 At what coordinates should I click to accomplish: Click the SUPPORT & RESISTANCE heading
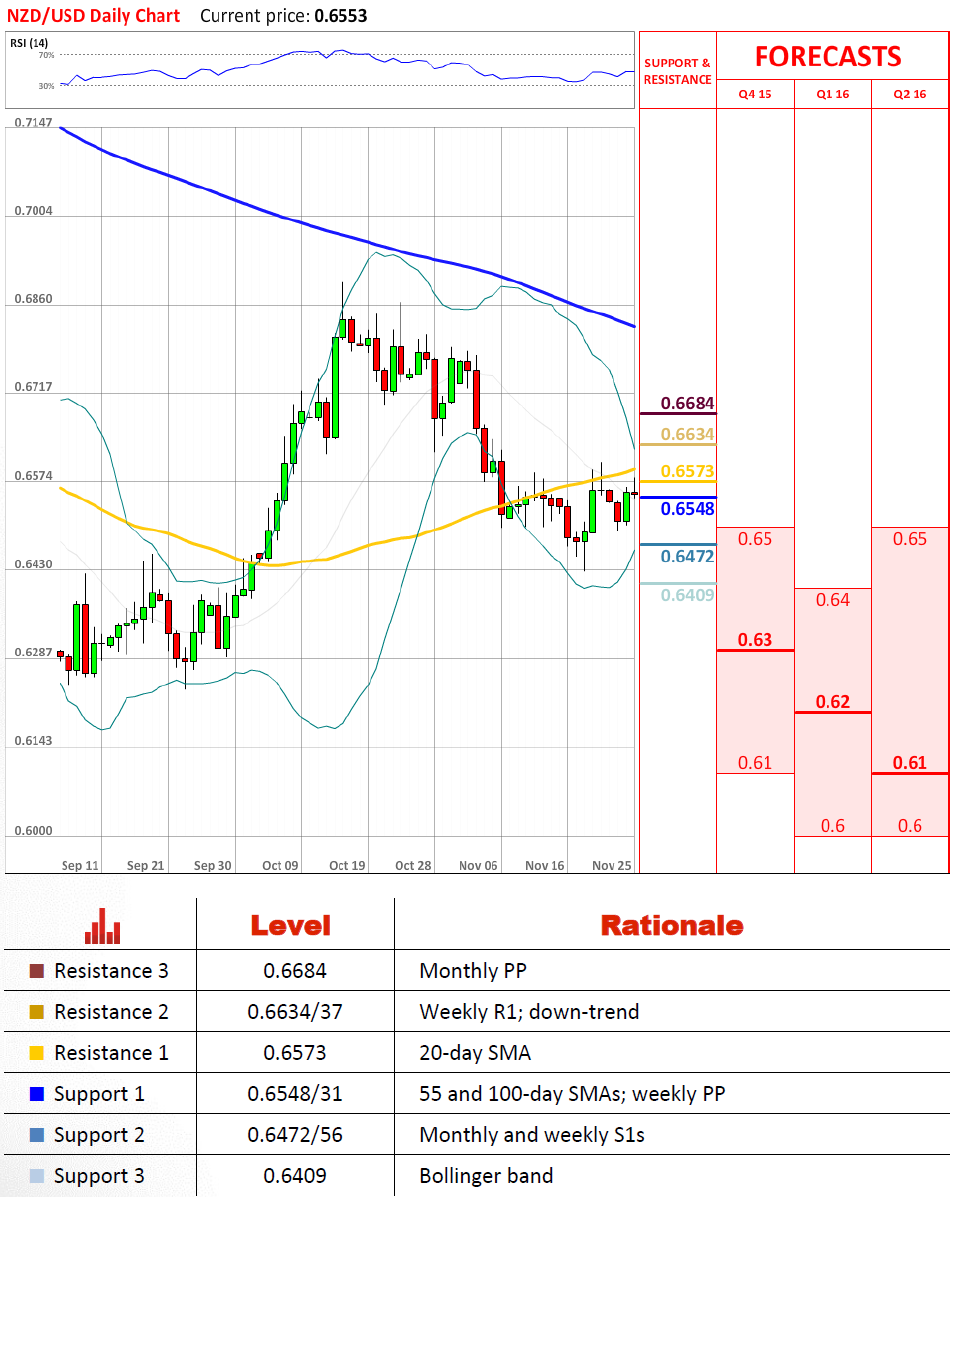click(x=678, y=71)
